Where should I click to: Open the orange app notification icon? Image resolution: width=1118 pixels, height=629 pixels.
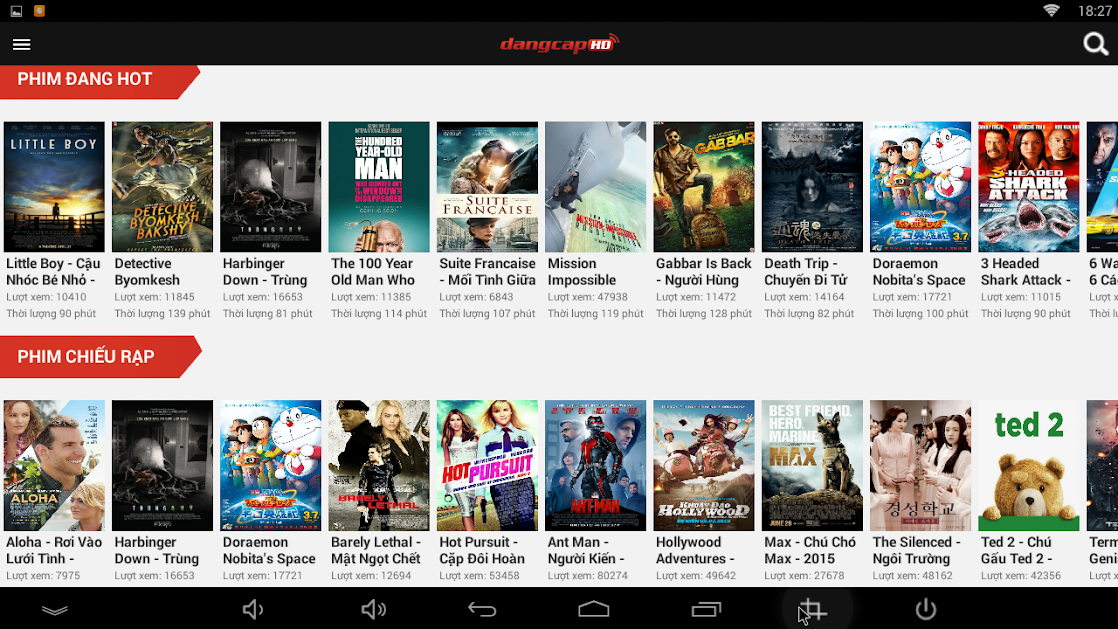click(39, 11)
